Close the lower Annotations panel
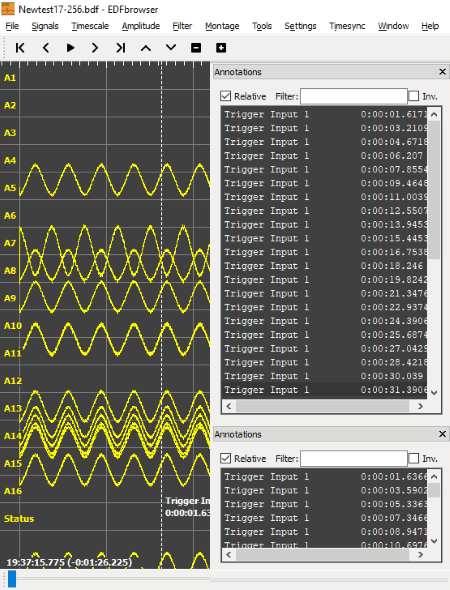 point(442,434)
